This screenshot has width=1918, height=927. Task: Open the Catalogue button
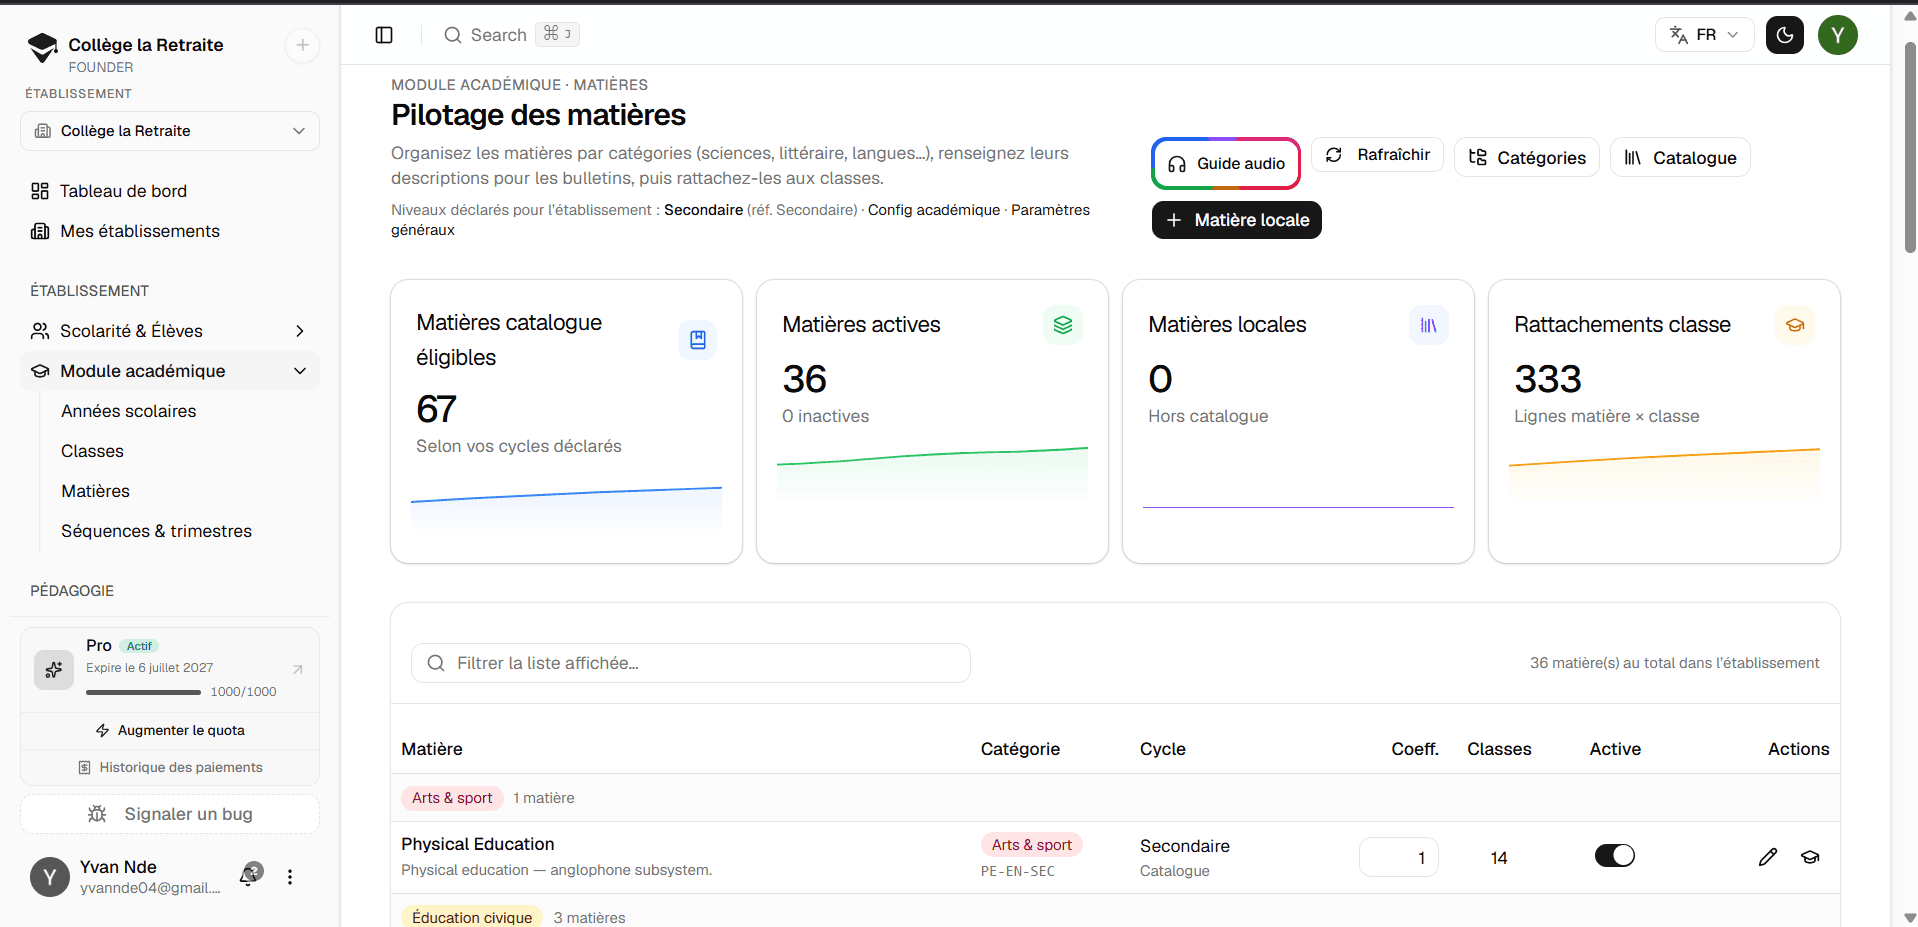(x=1680, y=157)
